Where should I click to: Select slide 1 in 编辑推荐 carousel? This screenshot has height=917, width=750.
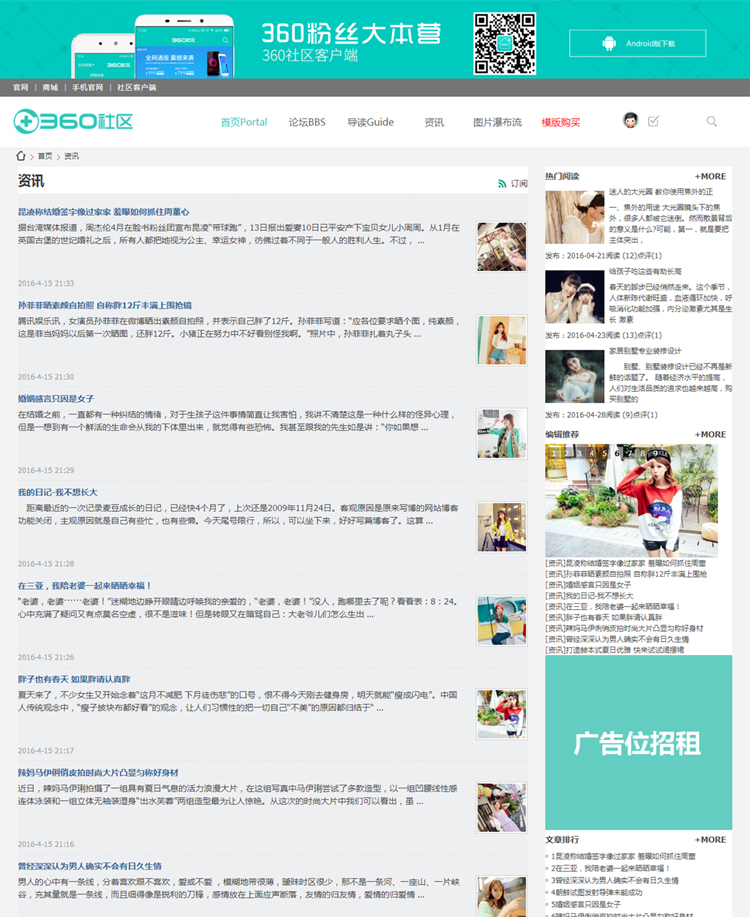point(553,453)
